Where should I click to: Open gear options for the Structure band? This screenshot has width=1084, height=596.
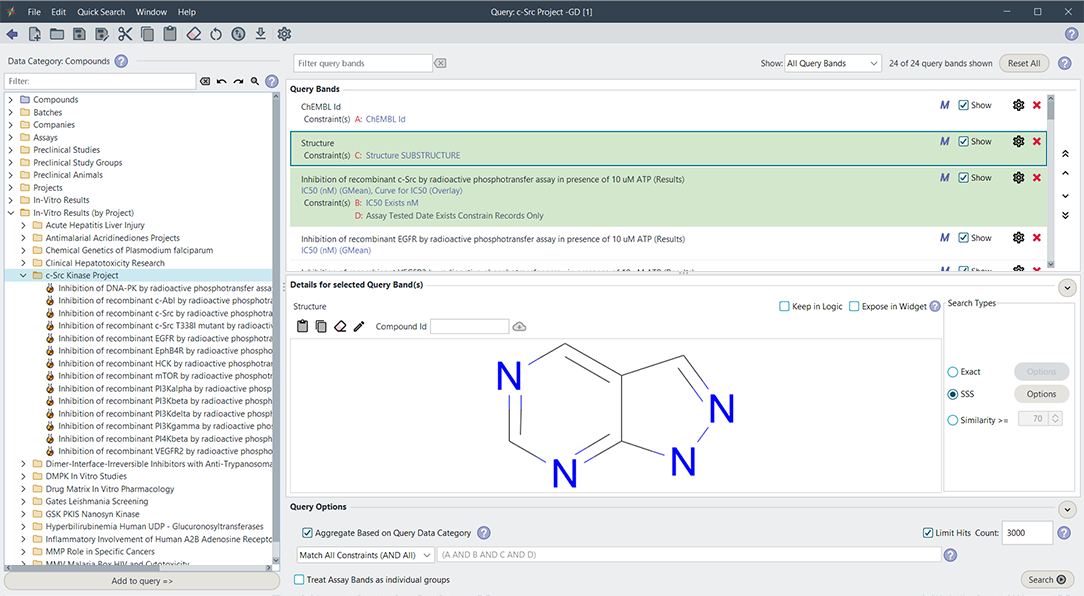[x=1018, y=142]
